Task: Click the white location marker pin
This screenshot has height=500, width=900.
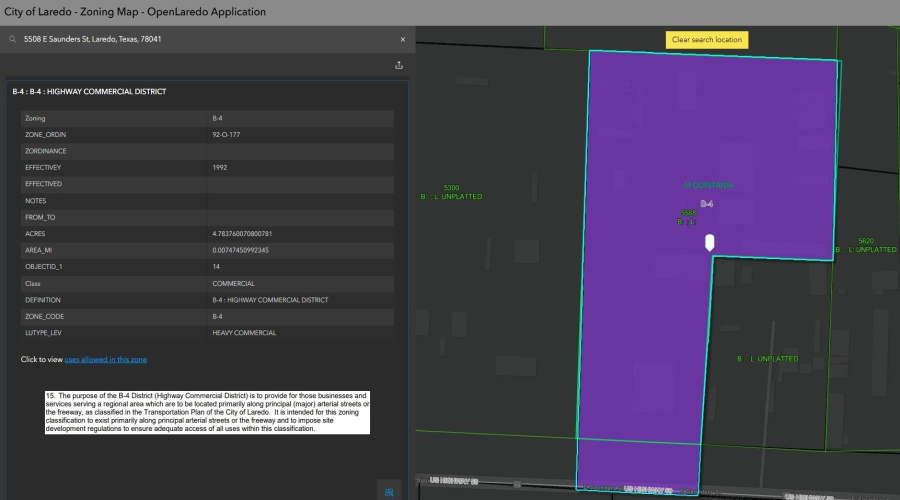Action: [710, 241]
